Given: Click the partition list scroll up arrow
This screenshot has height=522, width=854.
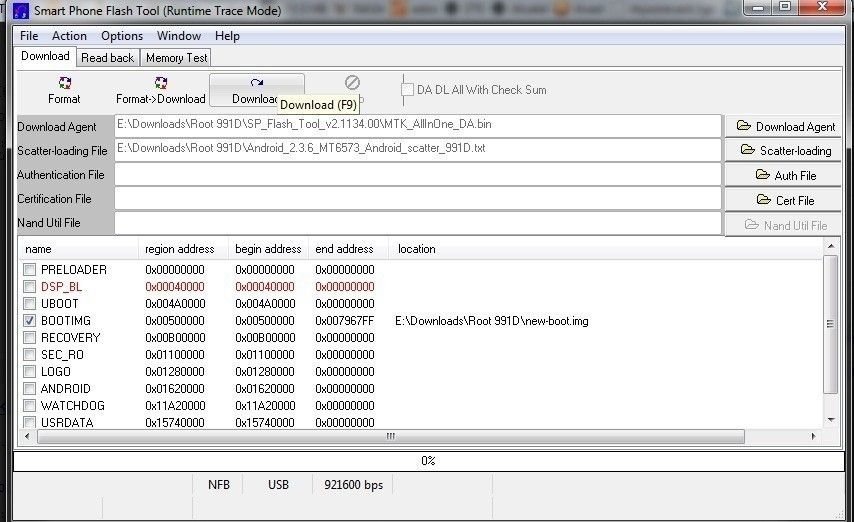Looking at the screenshot, I should pos(831,246).
